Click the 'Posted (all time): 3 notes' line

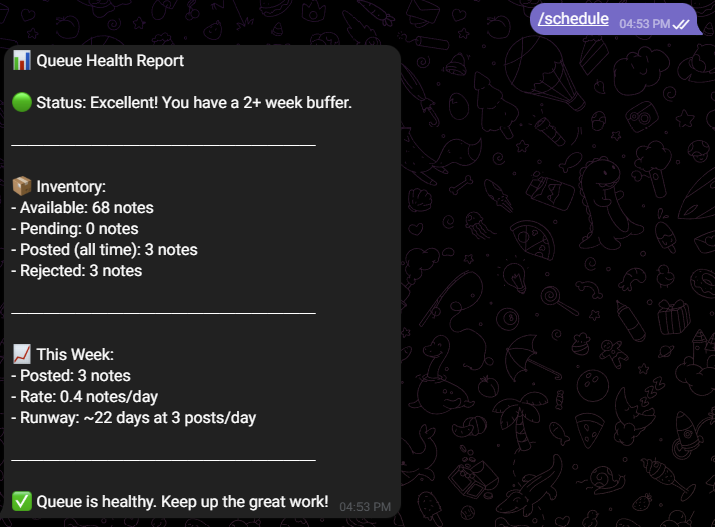click(104, 250)
